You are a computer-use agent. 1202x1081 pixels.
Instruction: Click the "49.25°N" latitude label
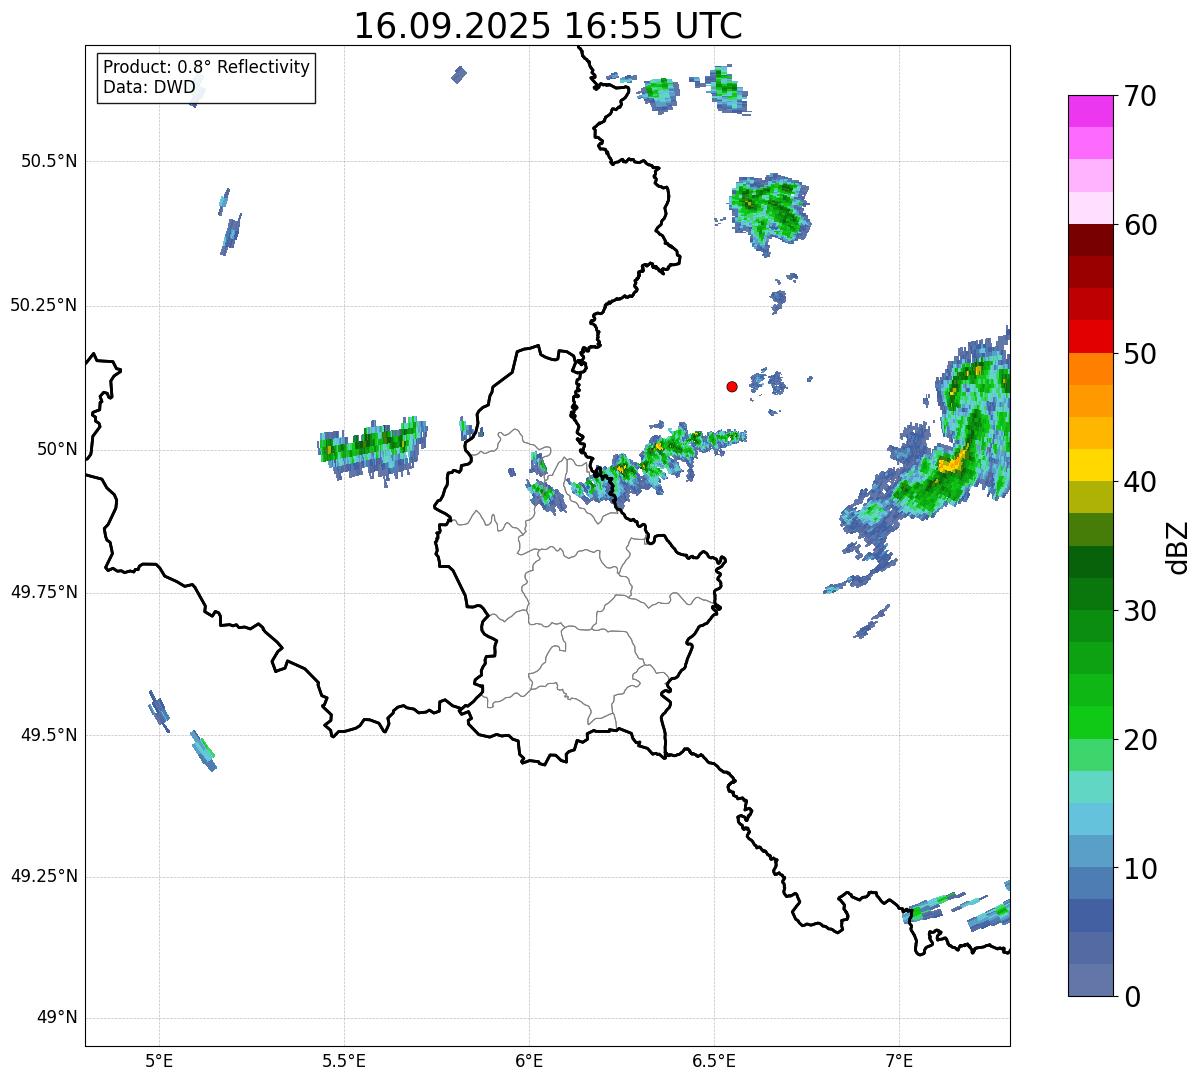[44, 877]
